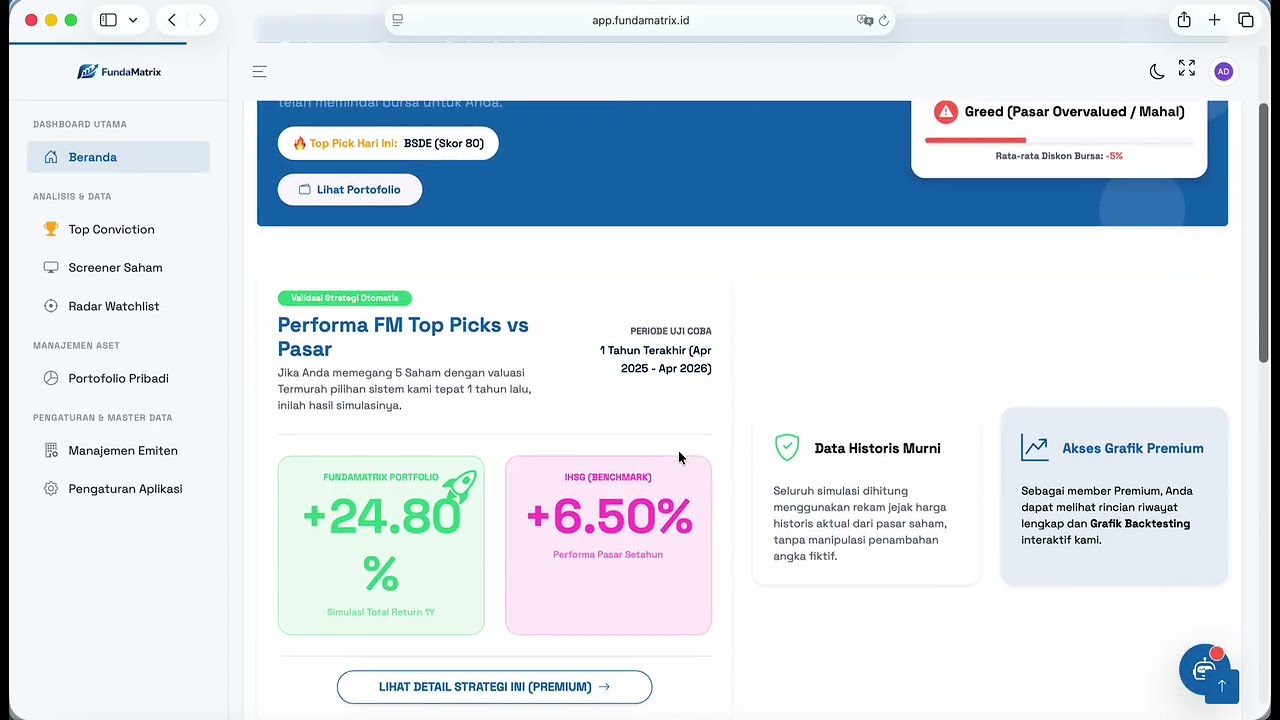Viewport: 1280px width, 720px height.
Task: Click Performa Pasar Setahun text
Action: click(608, 554)
